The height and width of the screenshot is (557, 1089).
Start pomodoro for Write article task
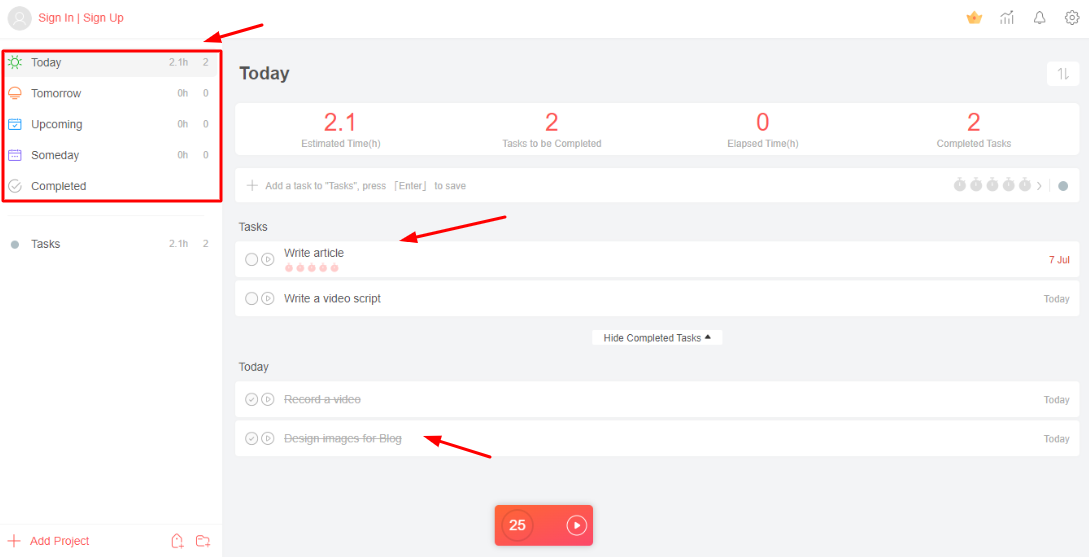[268, 259]
